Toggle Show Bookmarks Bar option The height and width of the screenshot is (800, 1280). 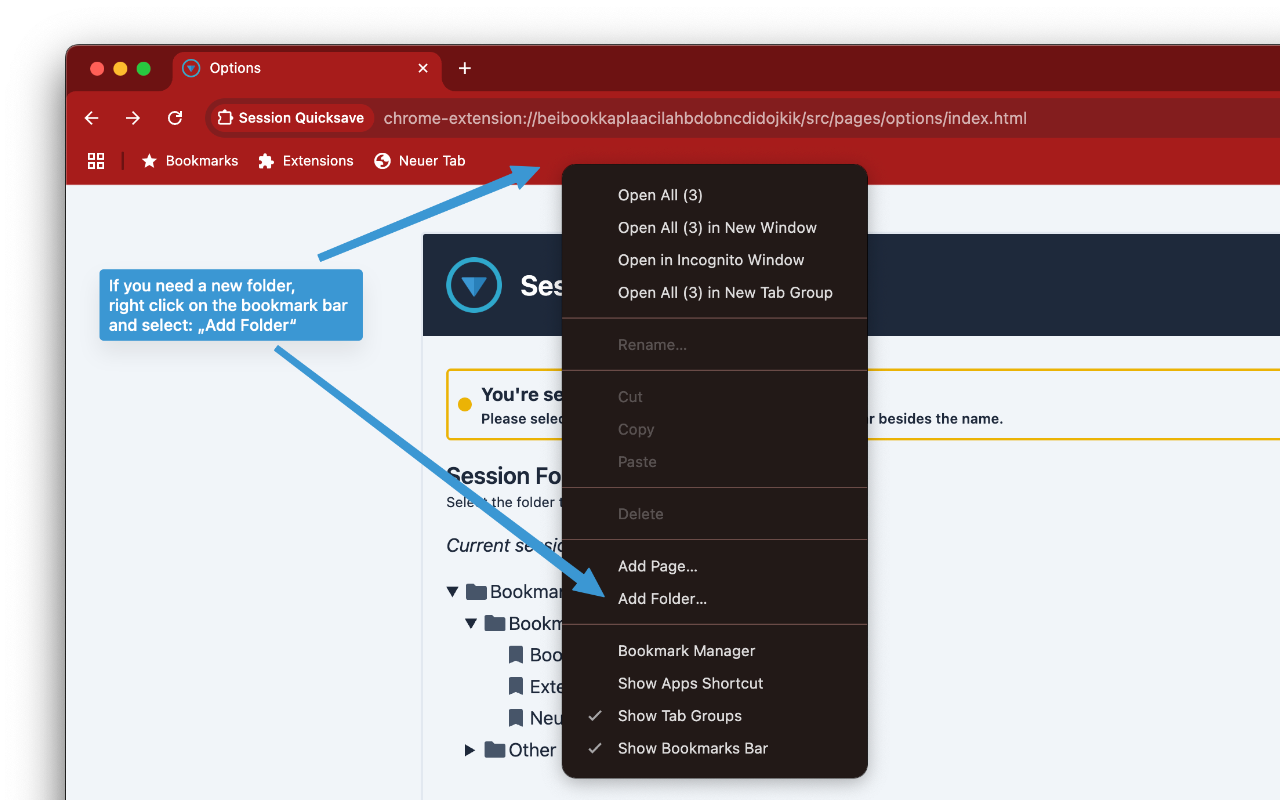coord(692,748)
